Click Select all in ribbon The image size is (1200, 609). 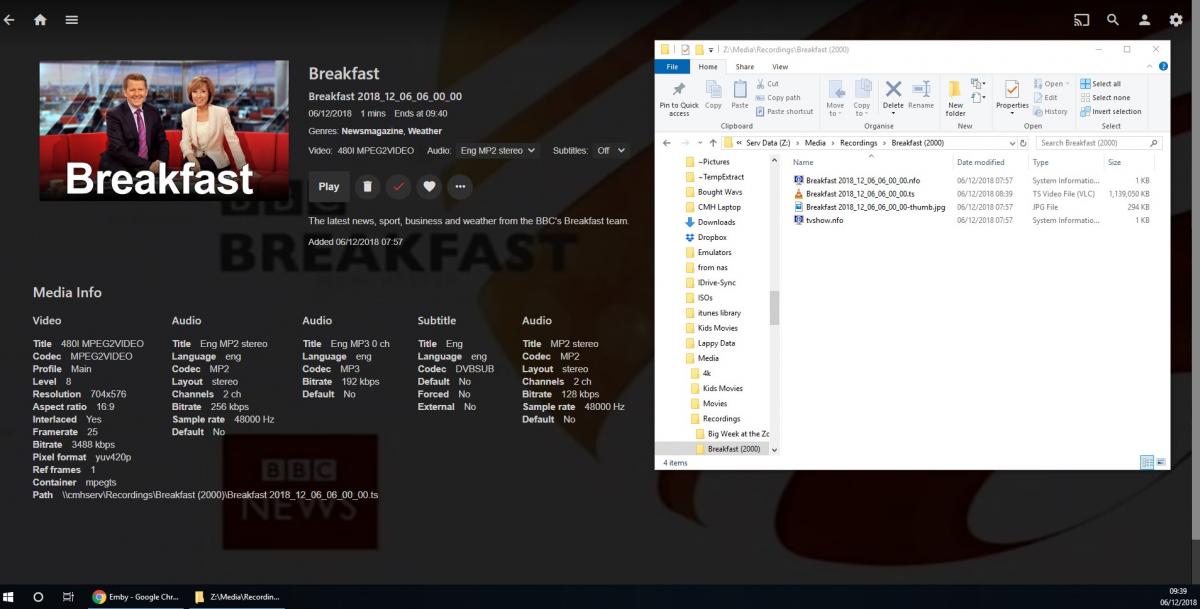[1100, 84]
